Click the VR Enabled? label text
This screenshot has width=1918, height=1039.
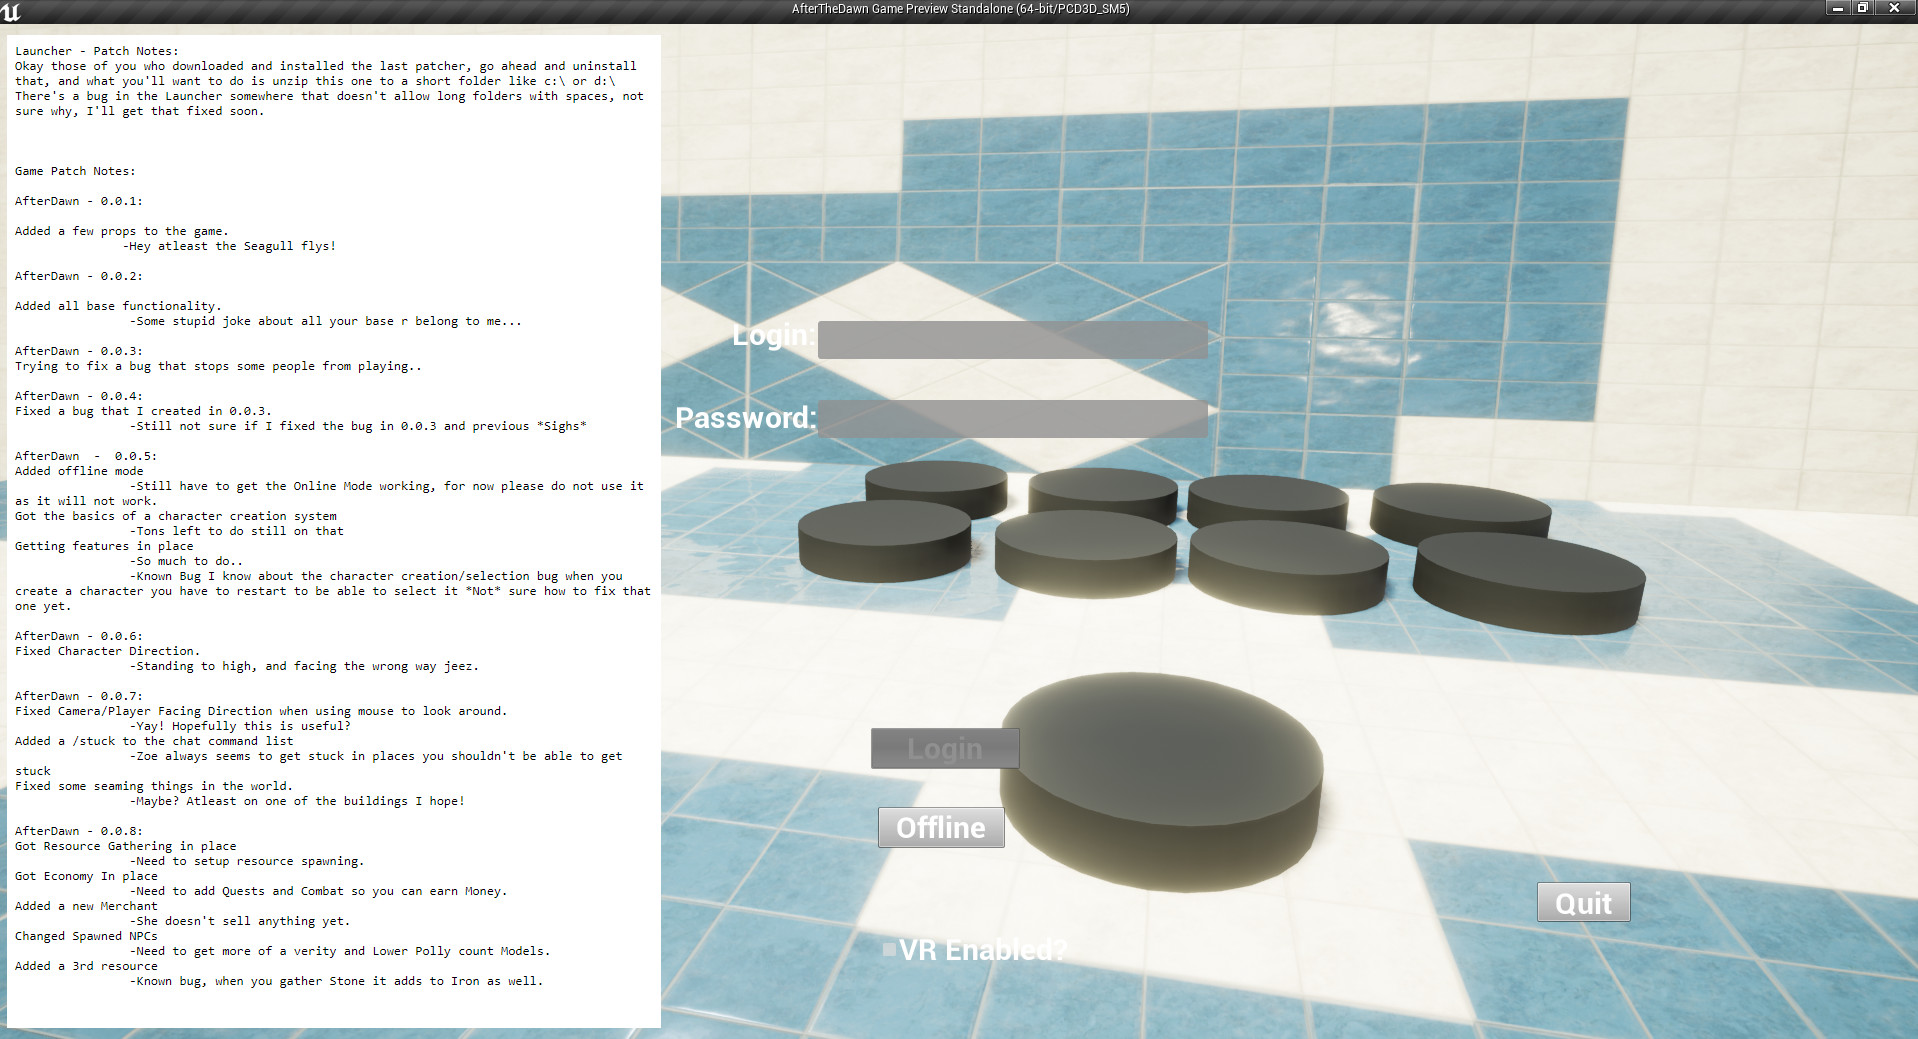(x=981, y=950)
